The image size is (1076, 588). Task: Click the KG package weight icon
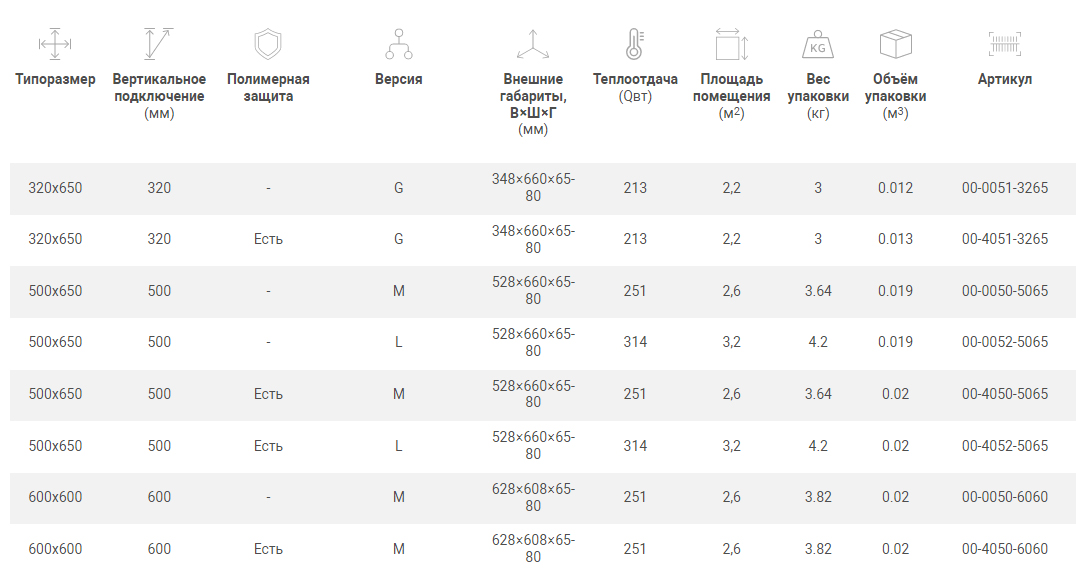click(x=818, y=45)
